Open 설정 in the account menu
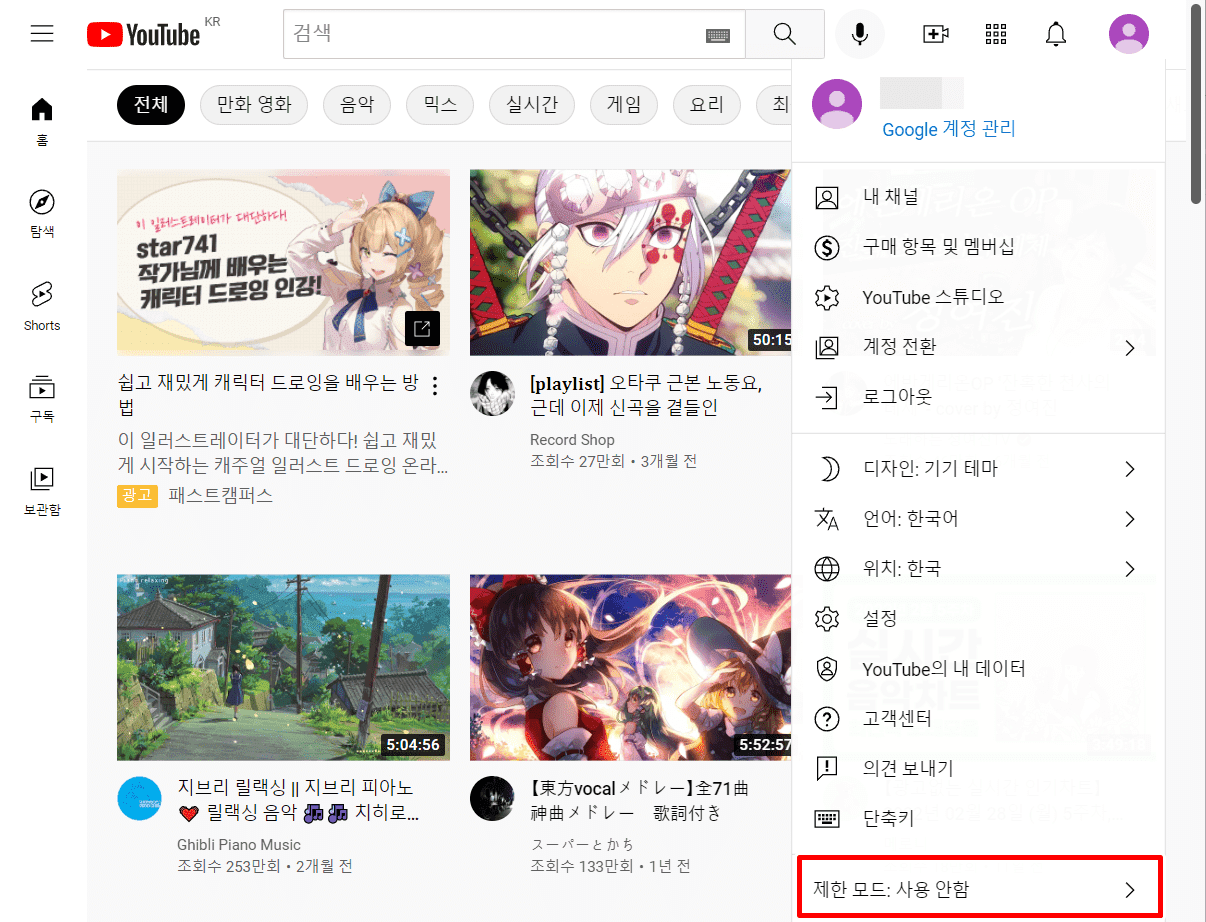The width and height of the screenshot is (1206, 922). (x=978, y=618)
